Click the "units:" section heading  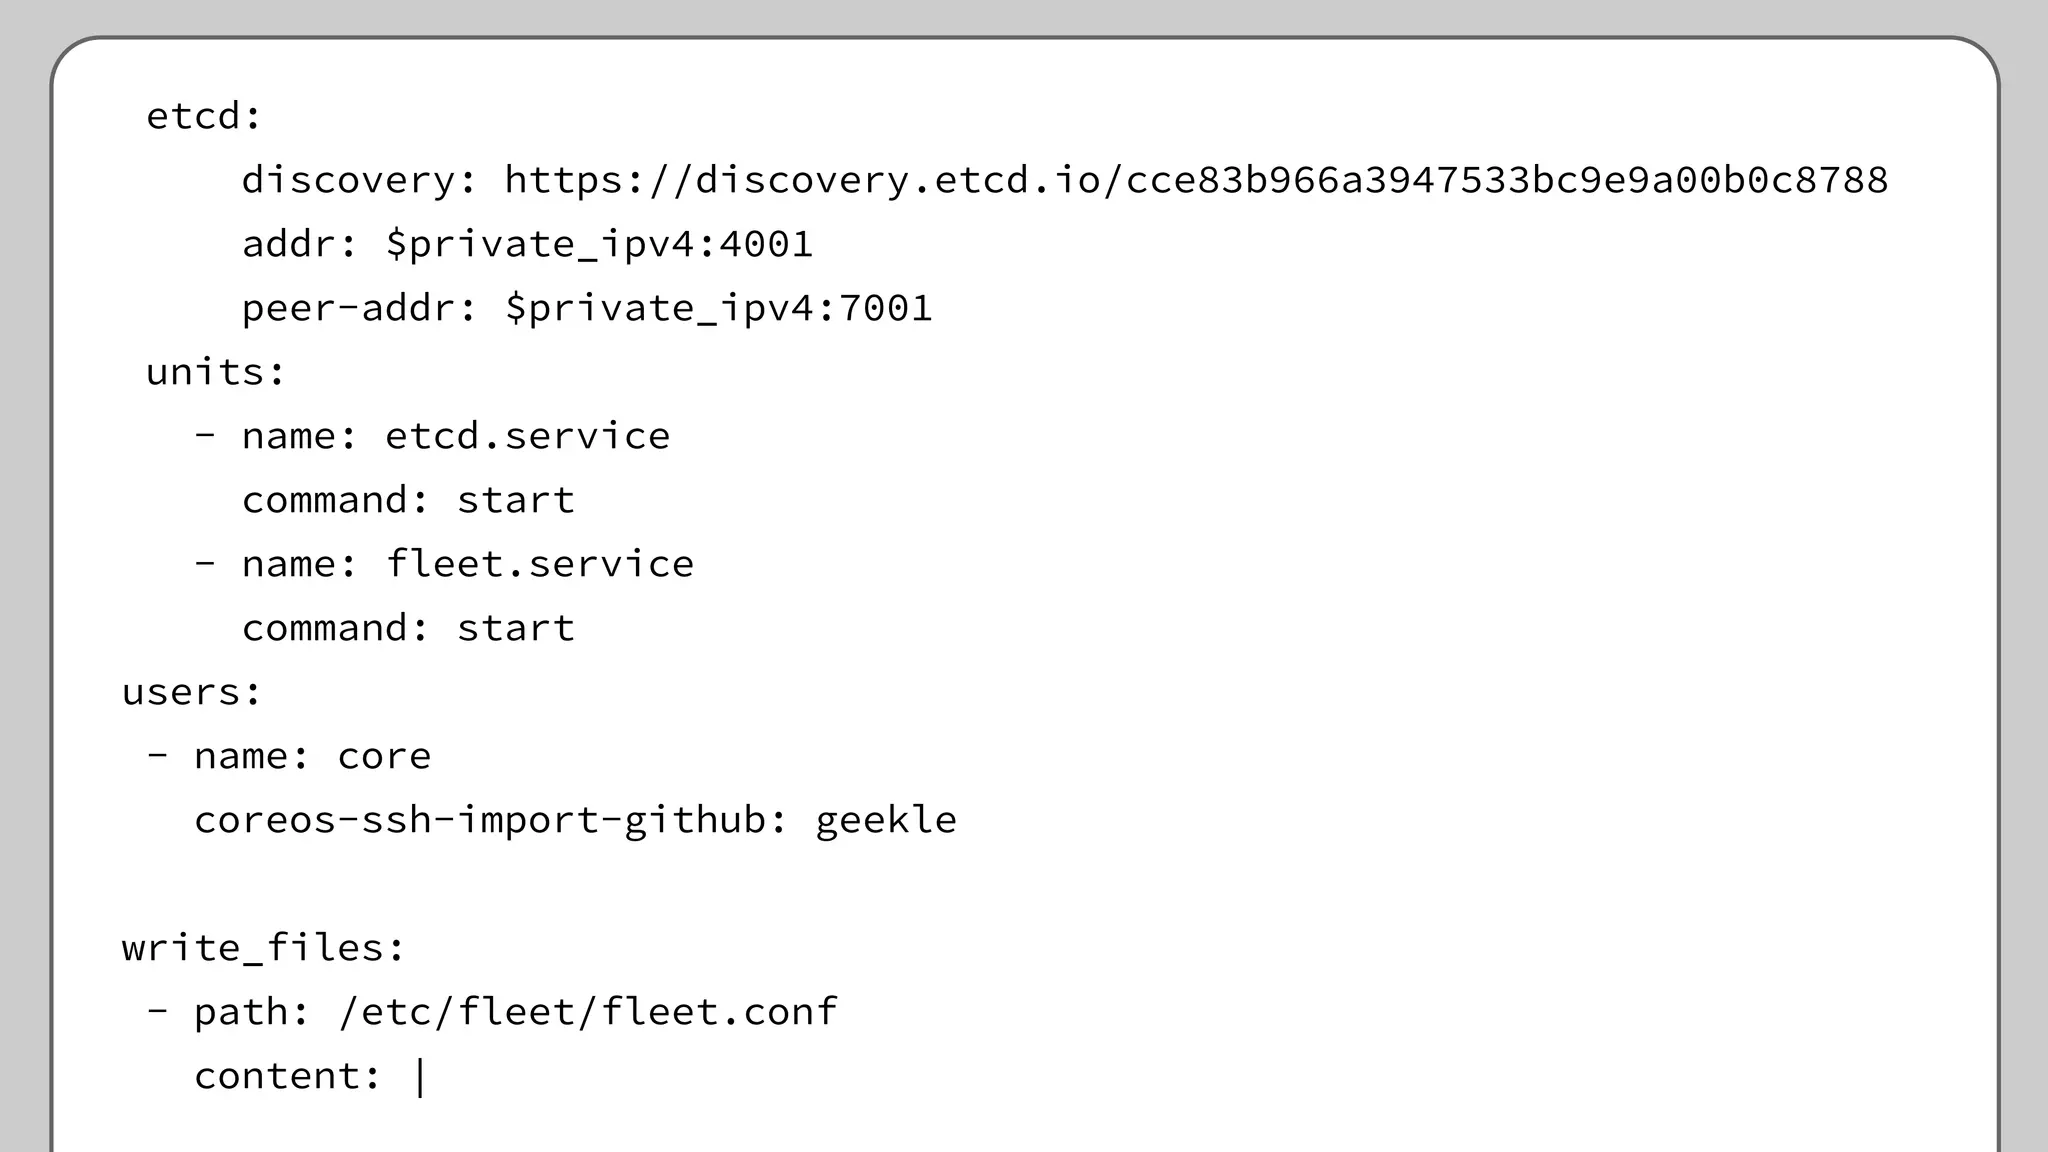[216, 373]
